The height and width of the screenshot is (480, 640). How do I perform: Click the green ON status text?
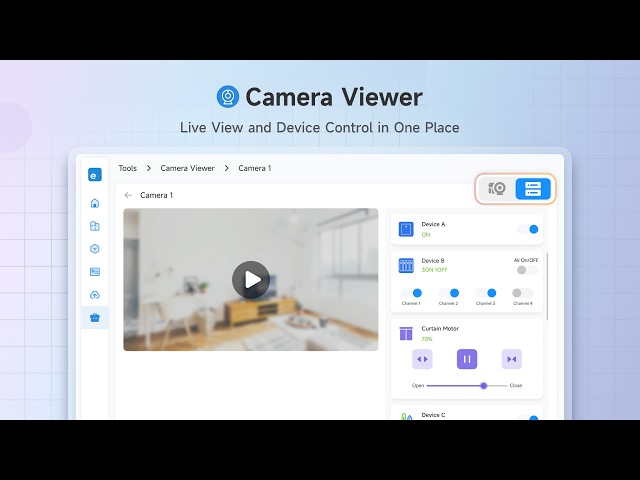click(426, 235)
